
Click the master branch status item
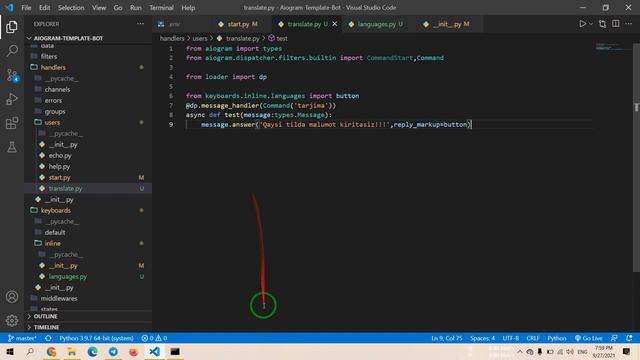point(22,338)
